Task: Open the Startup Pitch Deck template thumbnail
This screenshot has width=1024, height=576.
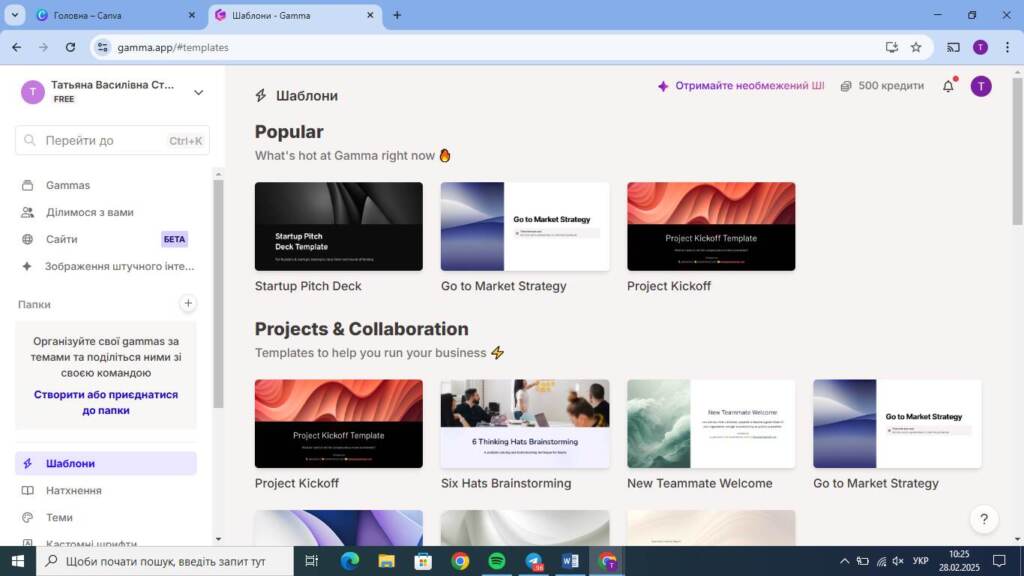Action: (339, 226)
